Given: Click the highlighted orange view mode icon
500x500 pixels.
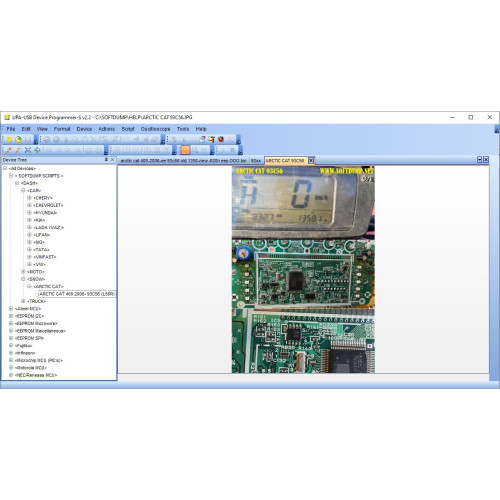Looking at the screenshot, I should coord(185,150).
